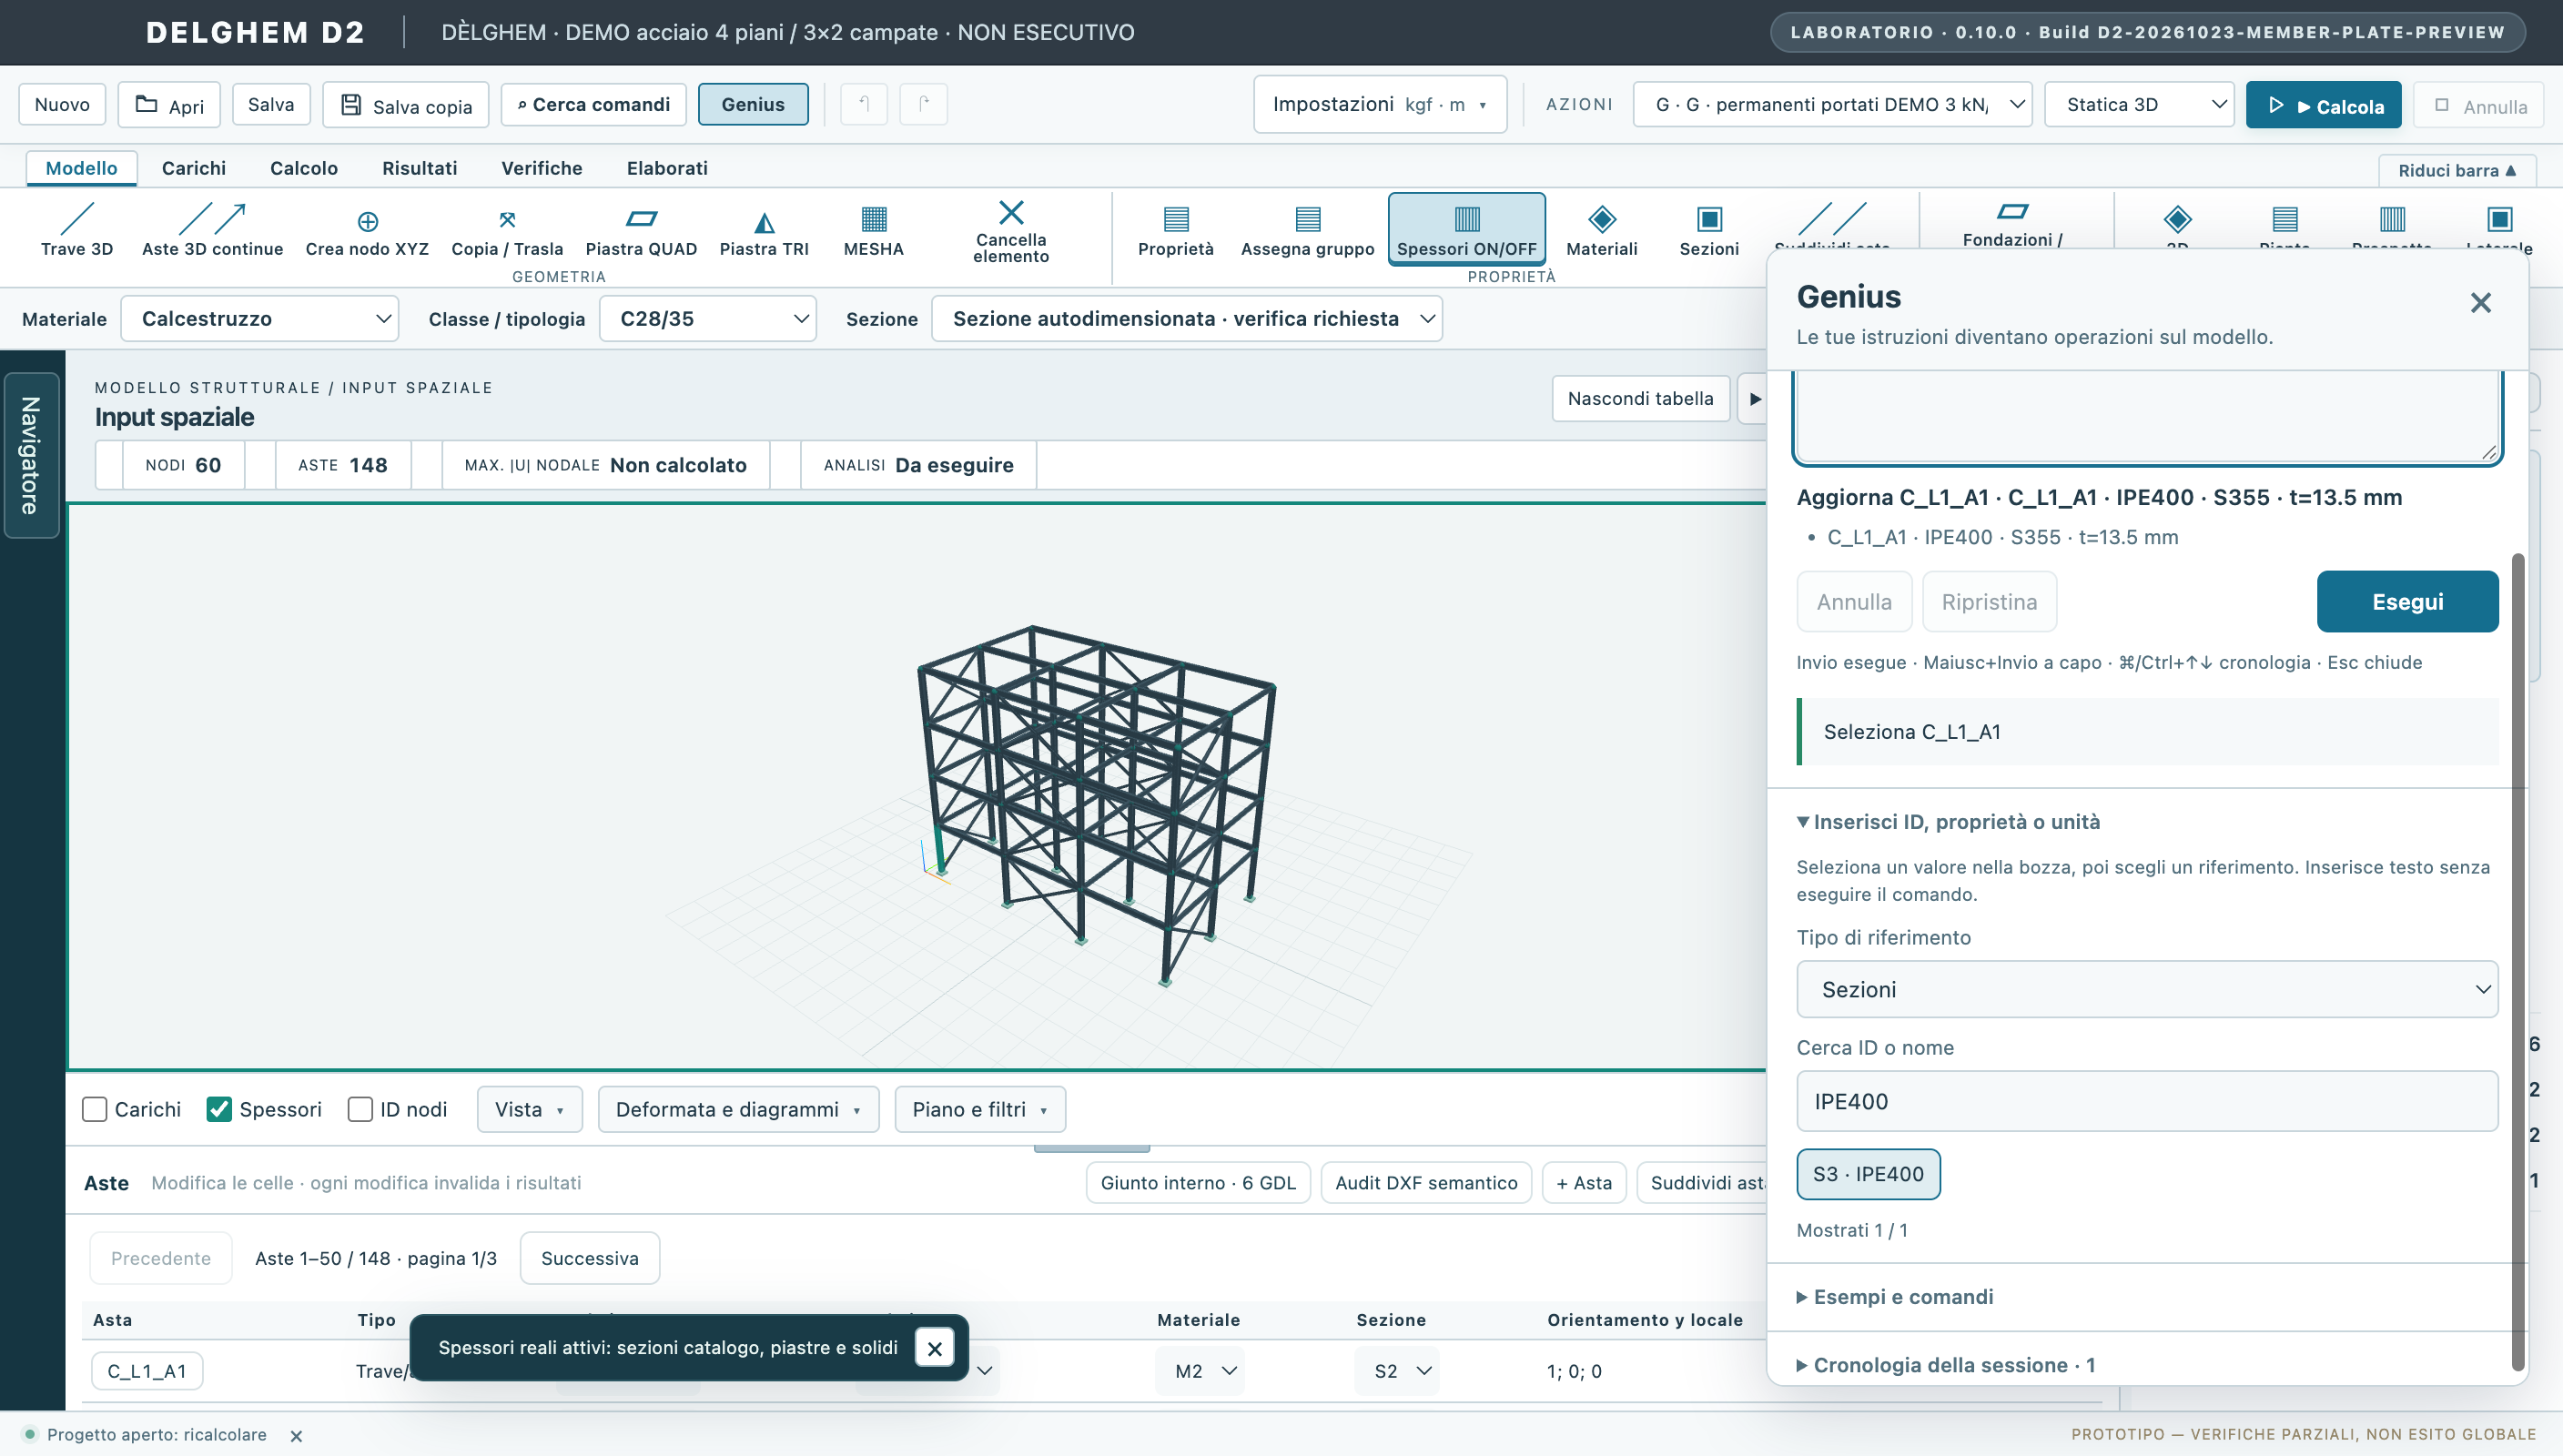Viewport: 2563px width, 1456px height.
Task: Click Crea nodo XYZ icon
Action: pos(367,221)
